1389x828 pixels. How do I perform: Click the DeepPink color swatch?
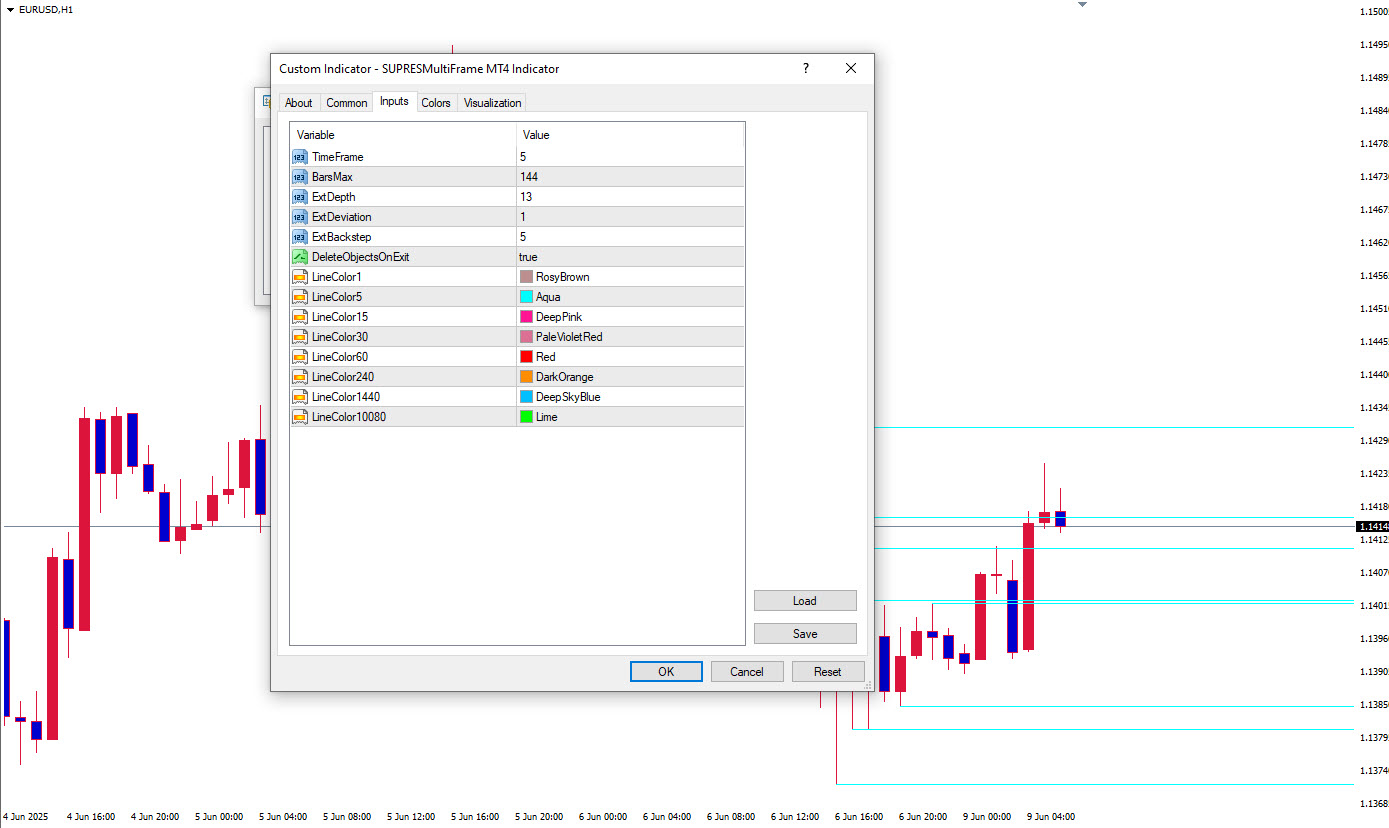coord(526,317)
